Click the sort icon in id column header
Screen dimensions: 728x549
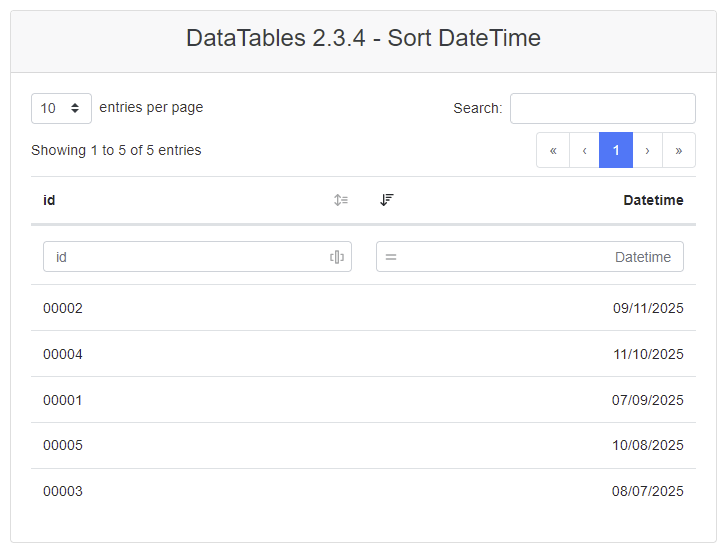(341, 200)
